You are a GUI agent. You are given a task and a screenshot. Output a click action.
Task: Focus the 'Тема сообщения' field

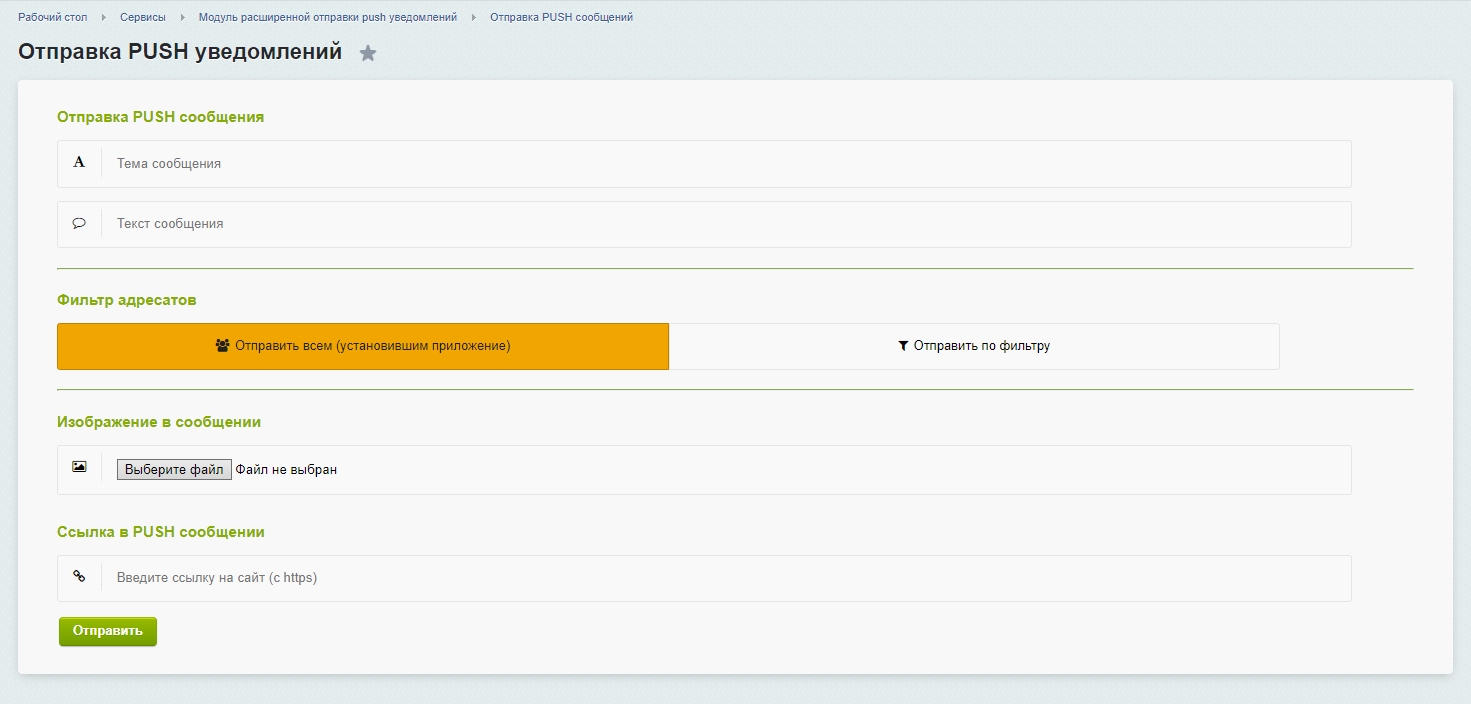(725, 164)
